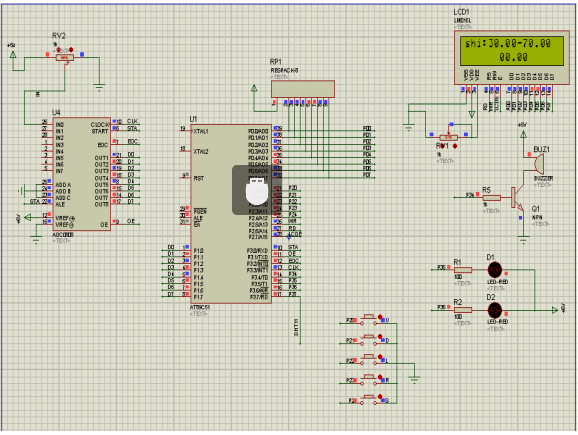The width and height of the screenshot is (578, 435).
Task: Toggle the push button labeled U
Action: click(369, 319)
